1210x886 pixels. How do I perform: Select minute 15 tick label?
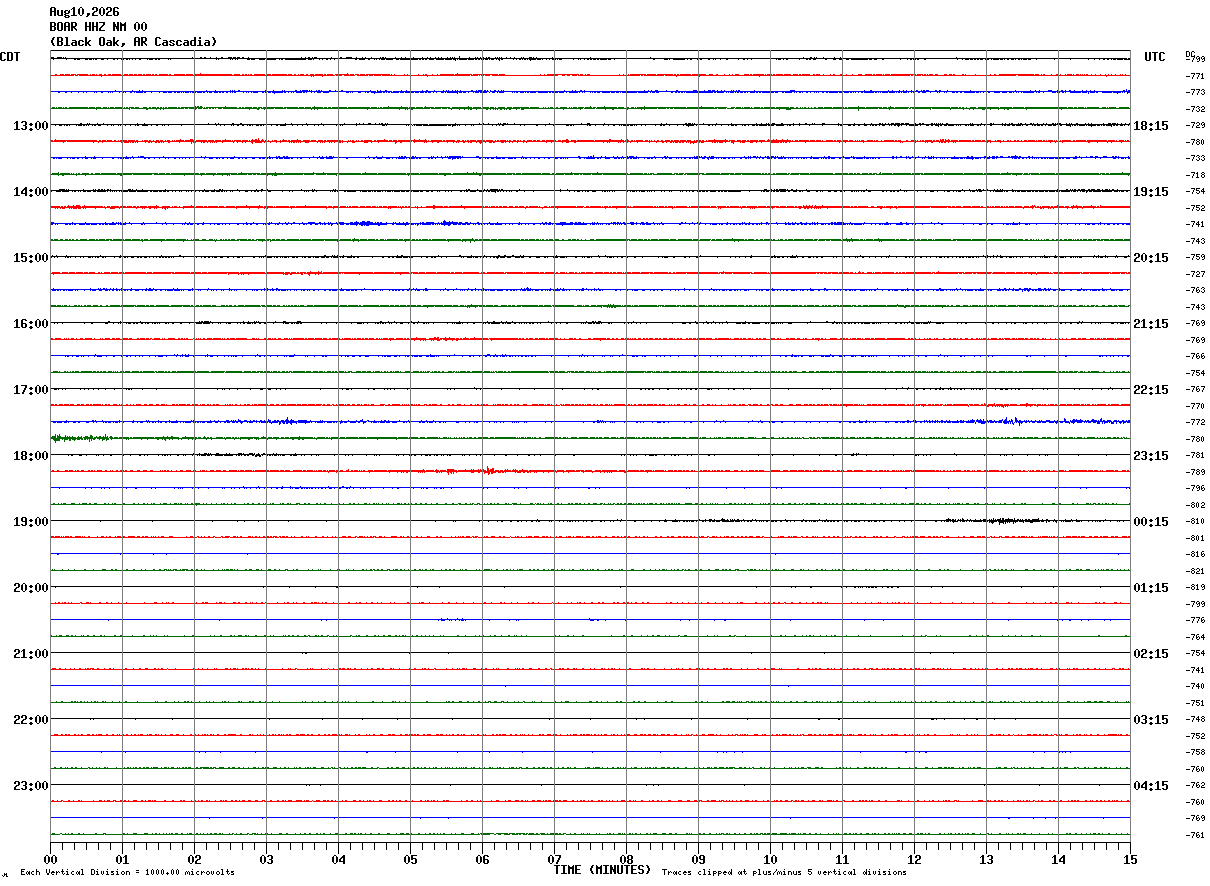tap(1130, 859)
